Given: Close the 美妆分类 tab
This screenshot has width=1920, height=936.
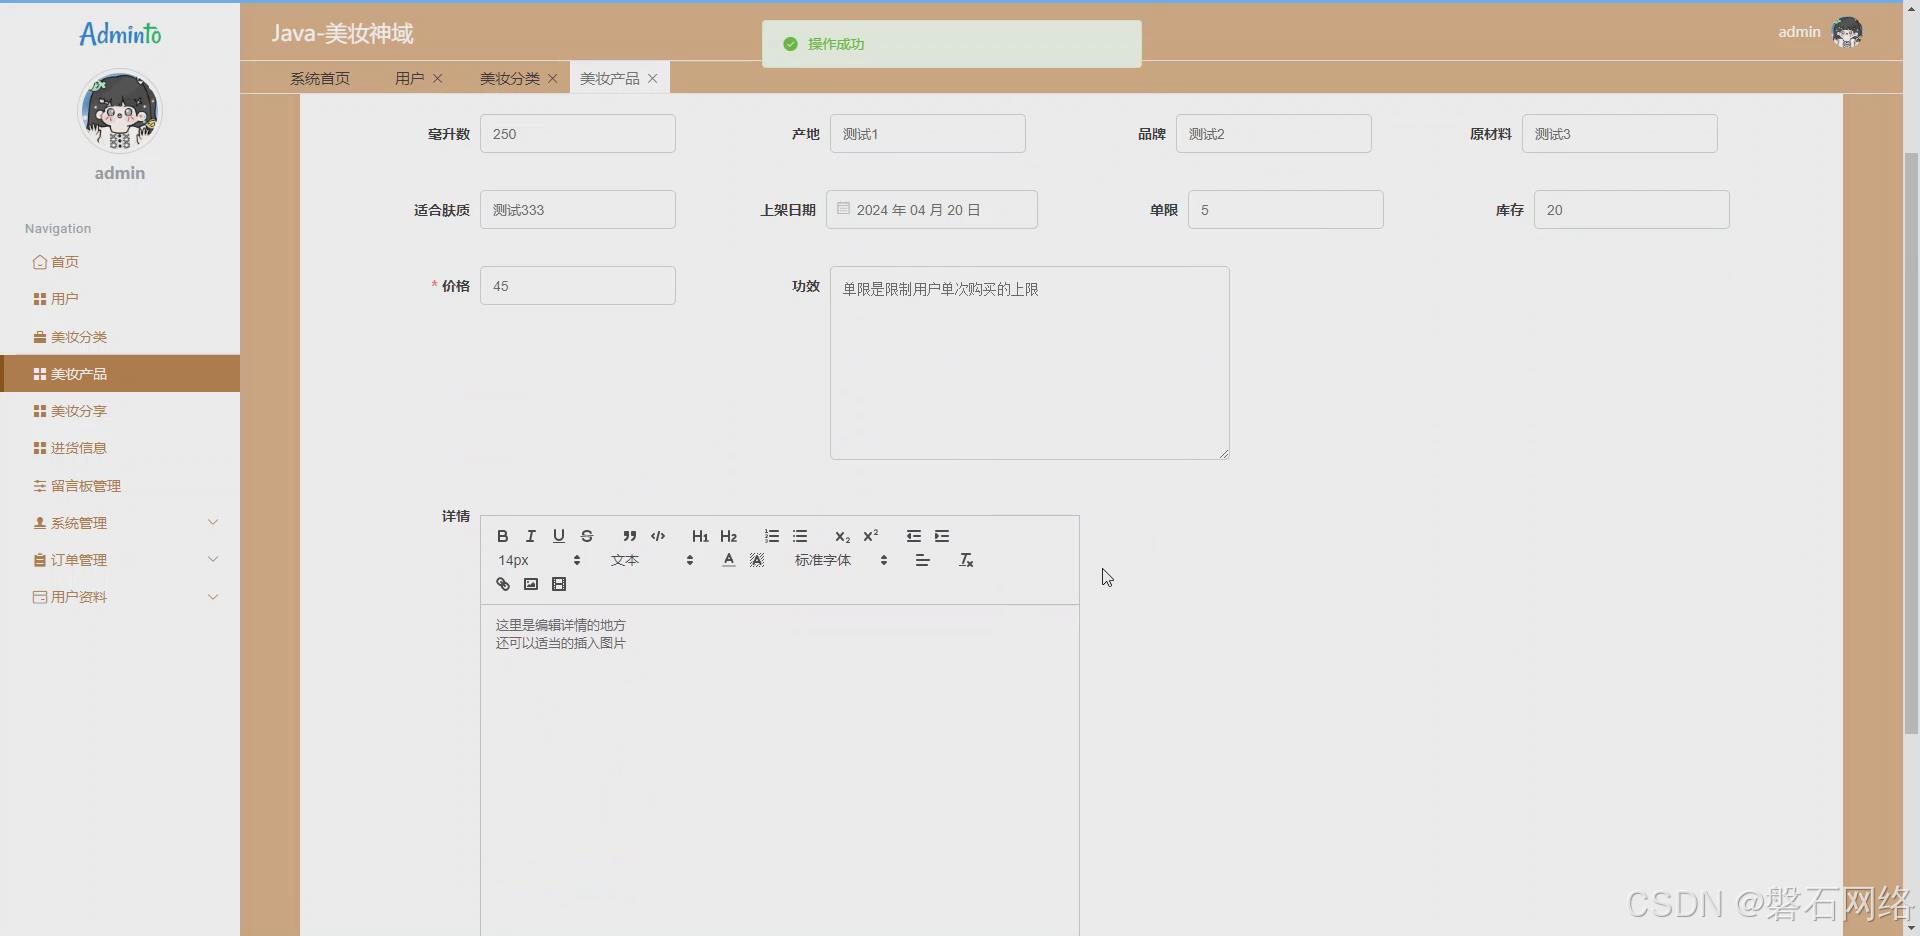Looking at the screenshot, I should 554,78.
